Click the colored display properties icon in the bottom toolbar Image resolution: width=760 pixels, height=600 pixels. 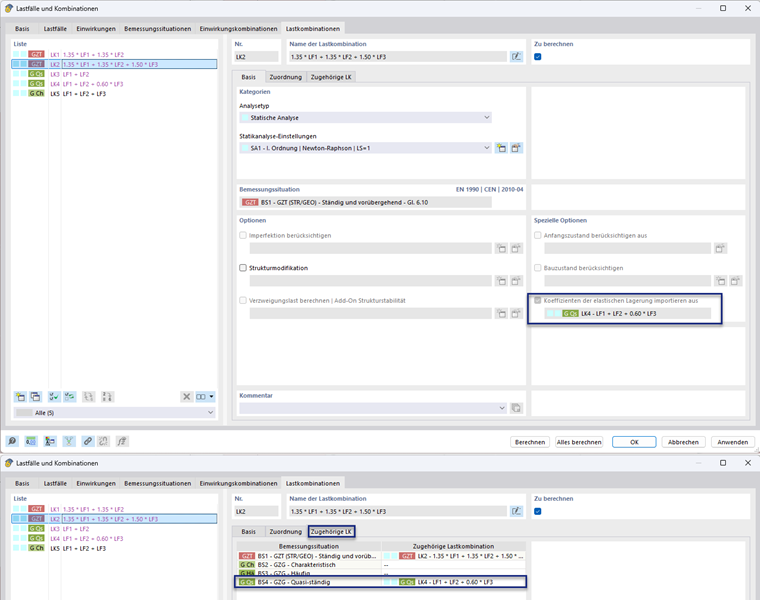point(50,441)
